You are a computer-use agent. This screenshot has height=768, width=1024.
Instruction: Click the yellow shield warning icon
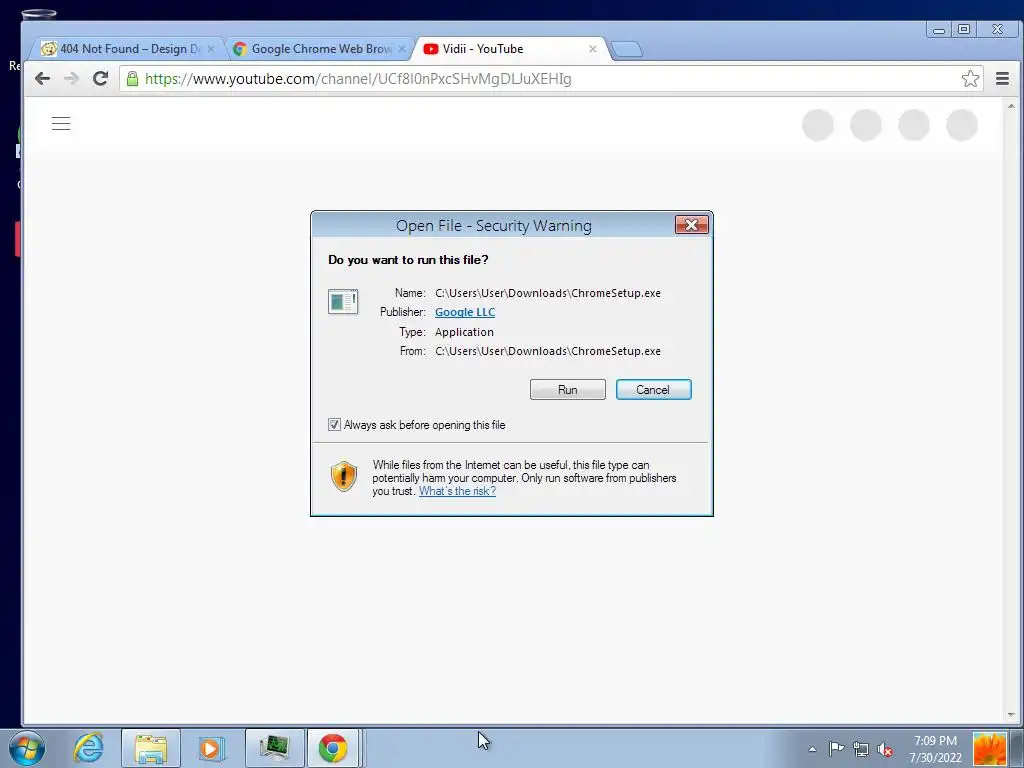(344, 476)
